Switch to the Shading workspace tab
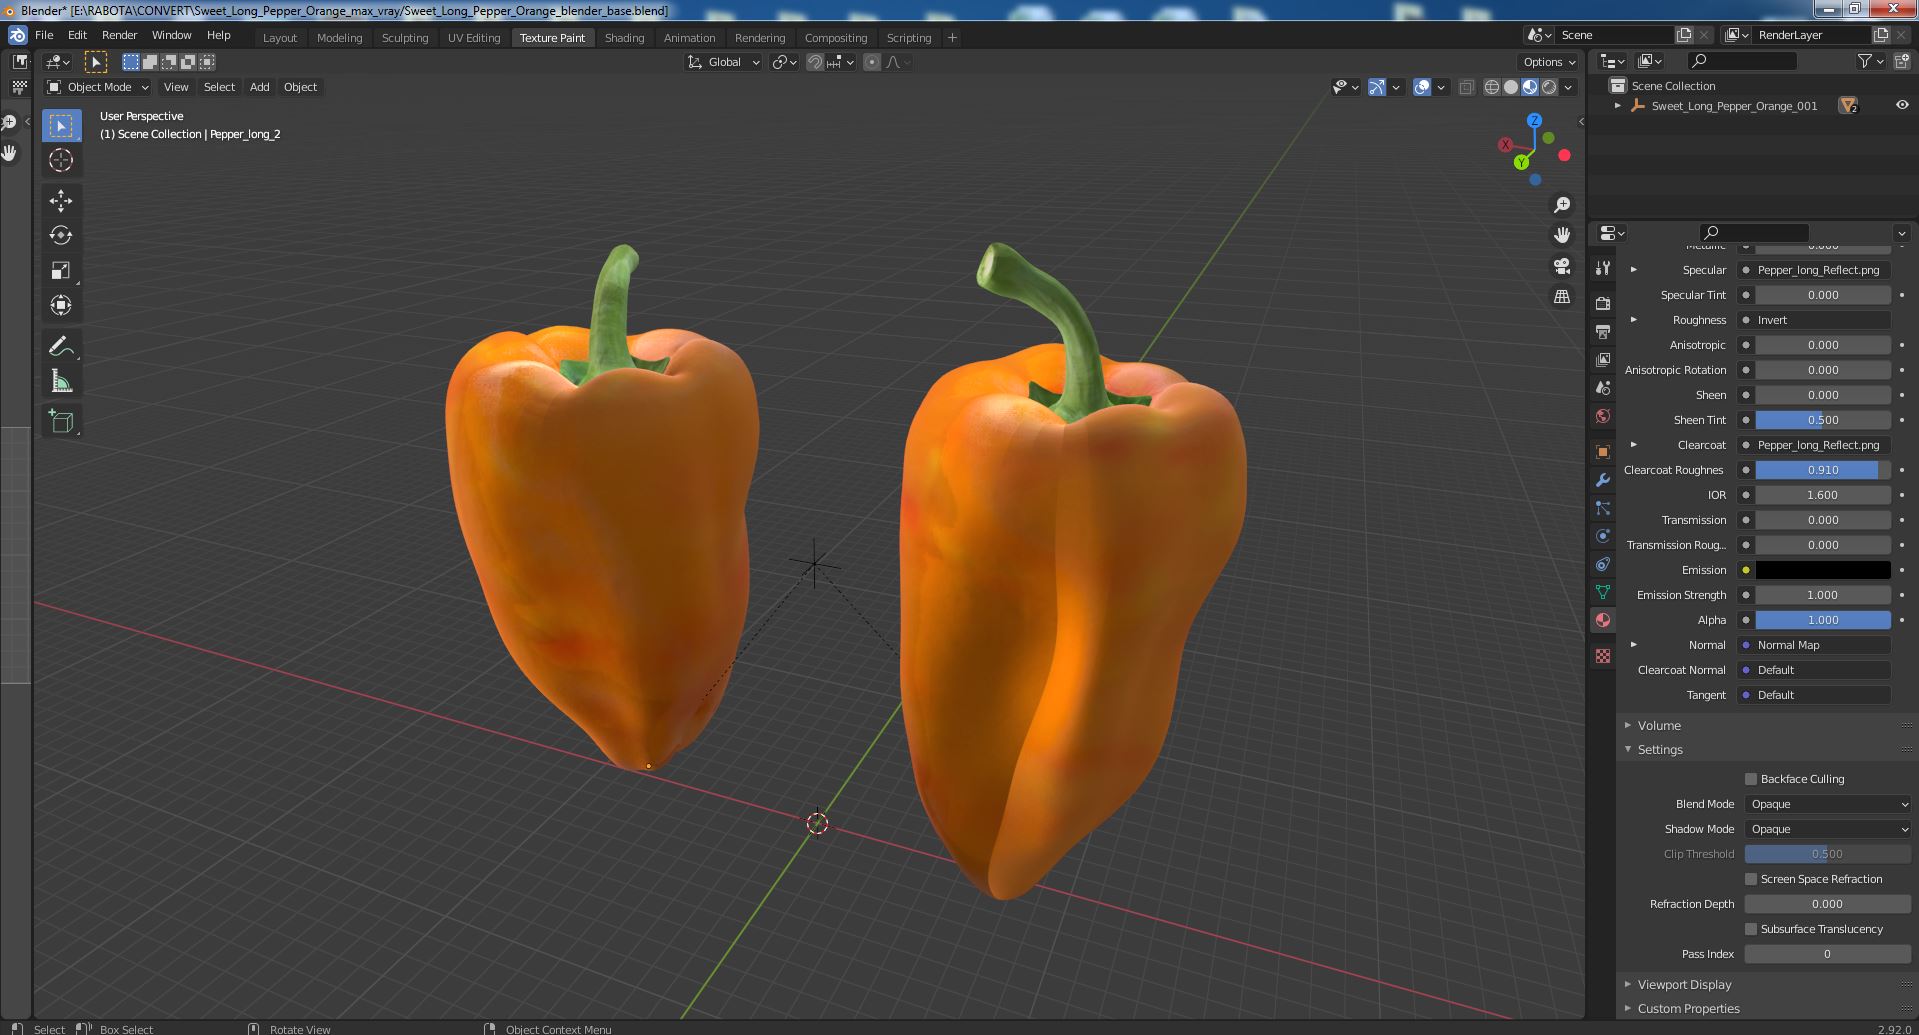This screenshot has height=1035, width=1919. [624, 38]
